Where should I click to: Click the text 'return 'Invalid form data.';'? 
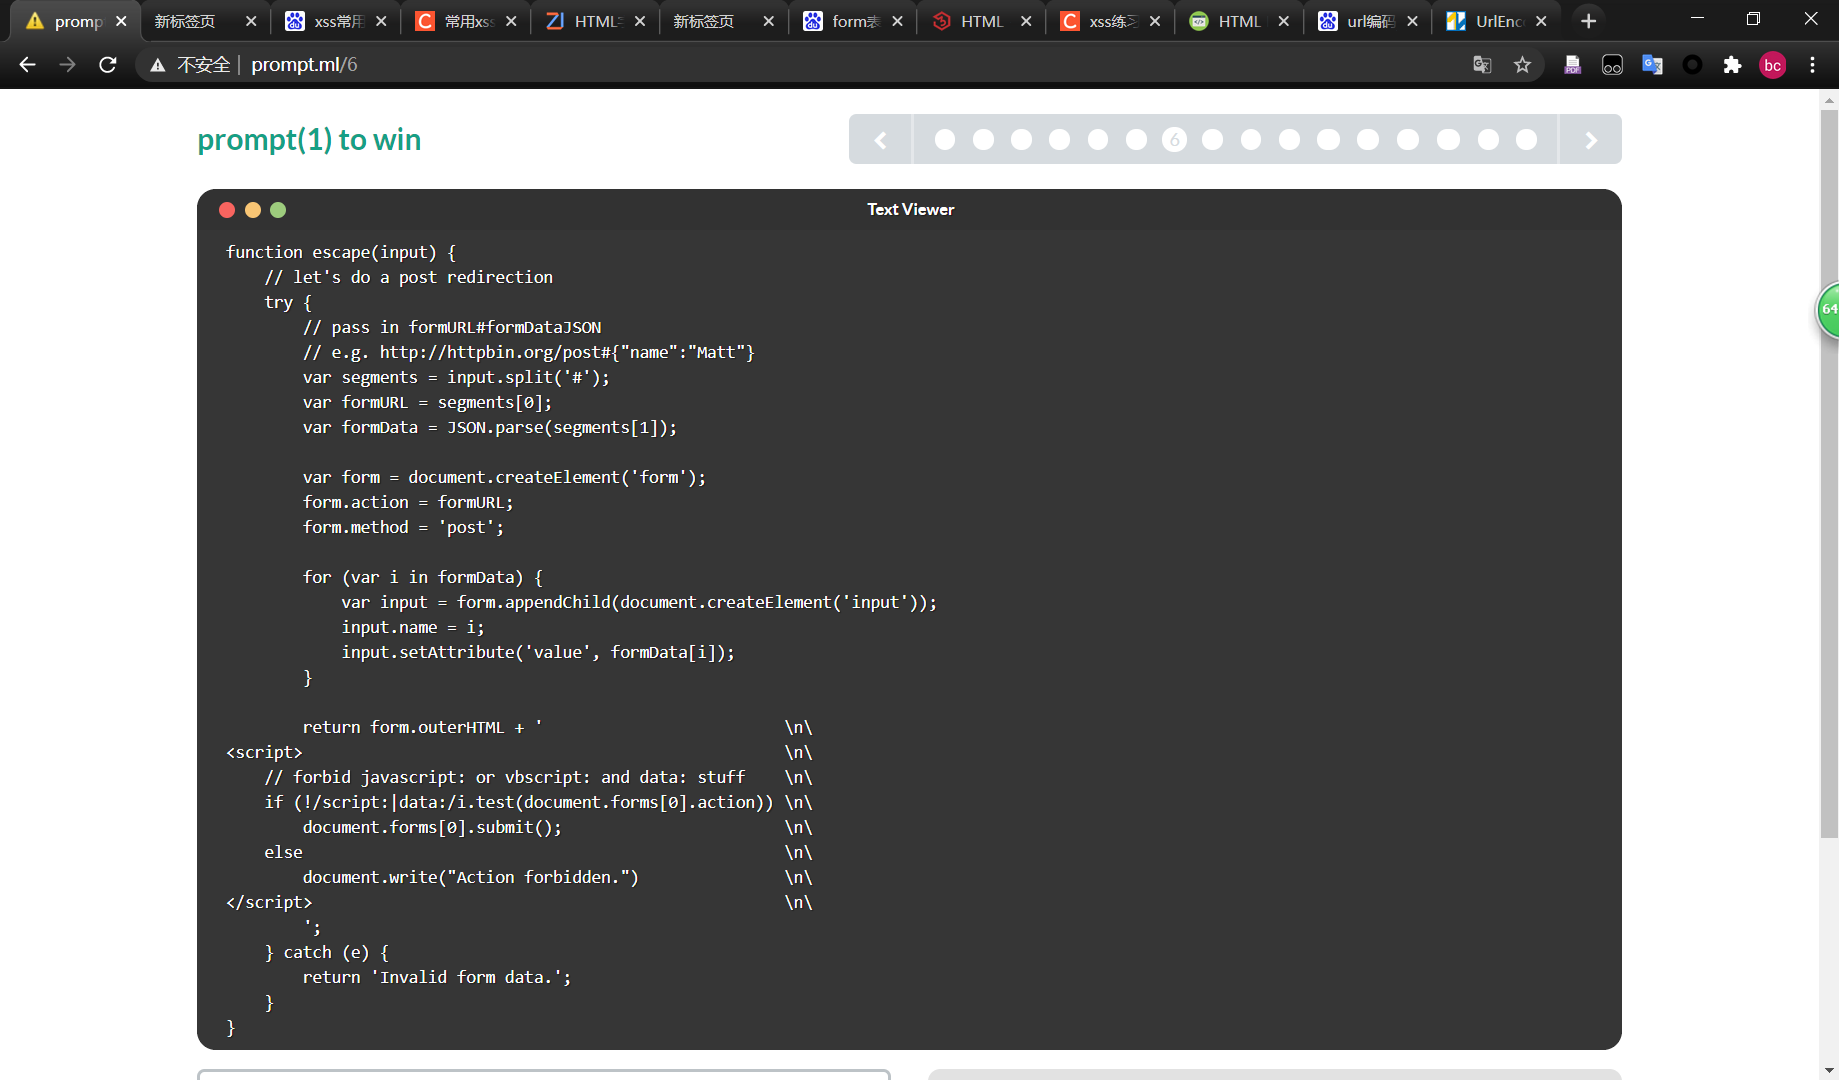(437, 977)
